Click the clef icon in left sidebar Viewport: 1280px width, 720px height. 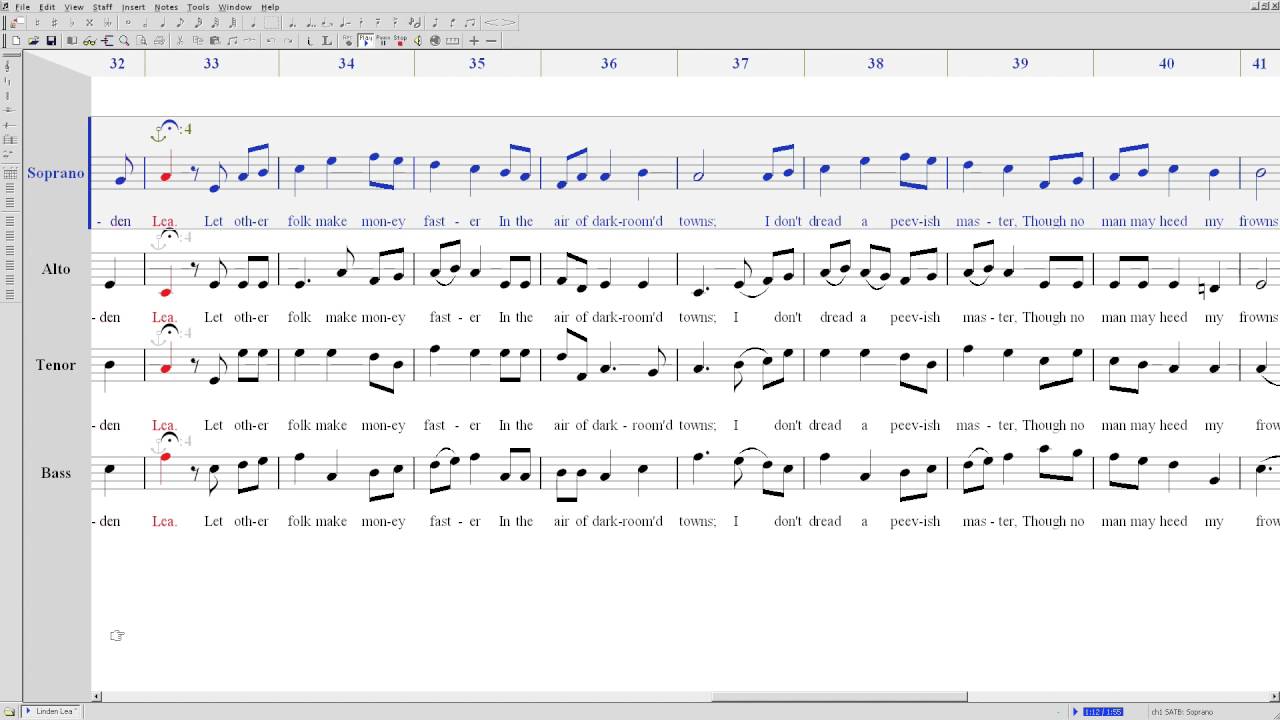tap(8, 66)
